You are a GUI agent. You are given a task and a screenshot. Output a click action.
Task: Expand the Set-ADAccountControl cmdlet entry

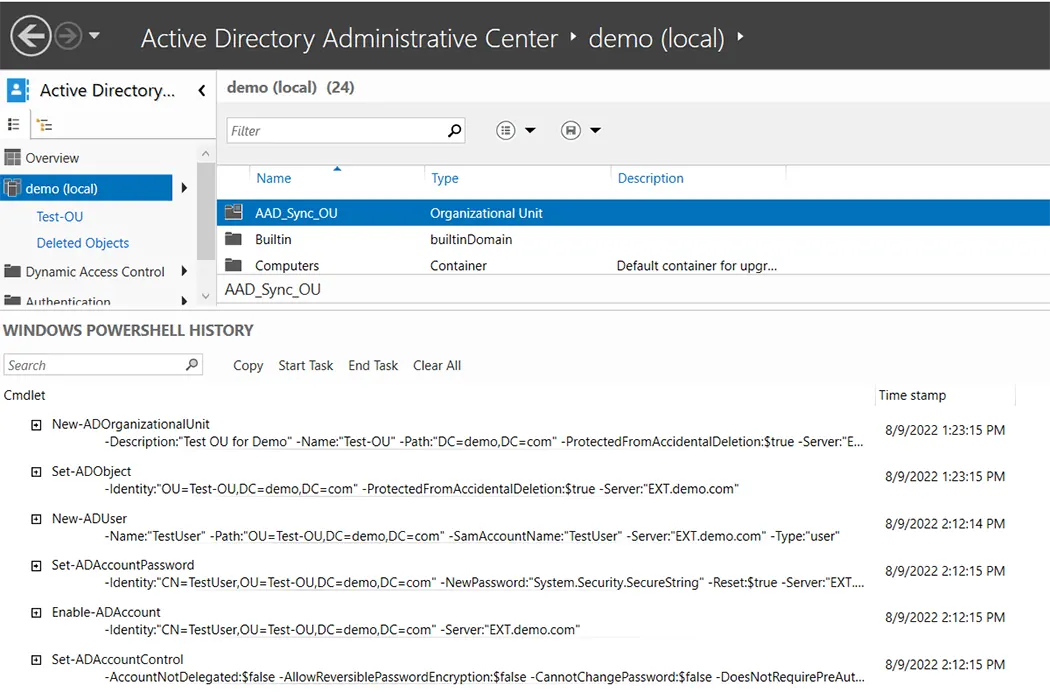[x=36, y=660]
